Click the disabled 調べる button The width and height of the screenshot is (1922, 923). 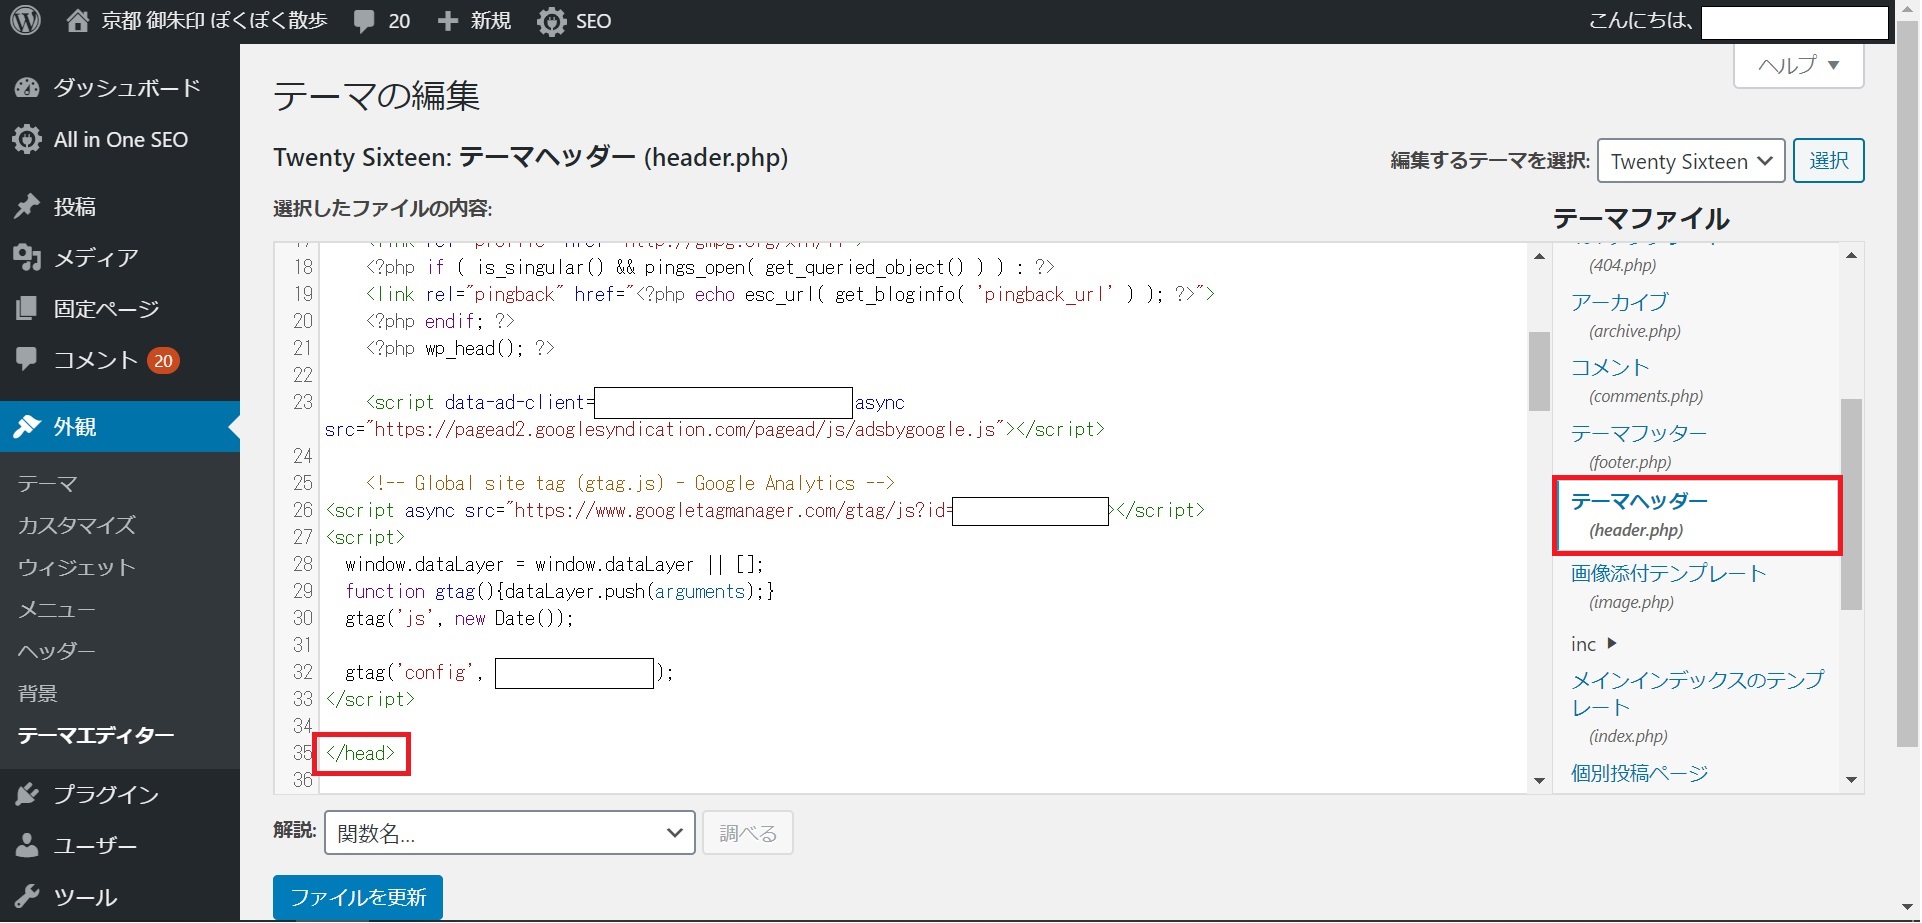point(748,833)
